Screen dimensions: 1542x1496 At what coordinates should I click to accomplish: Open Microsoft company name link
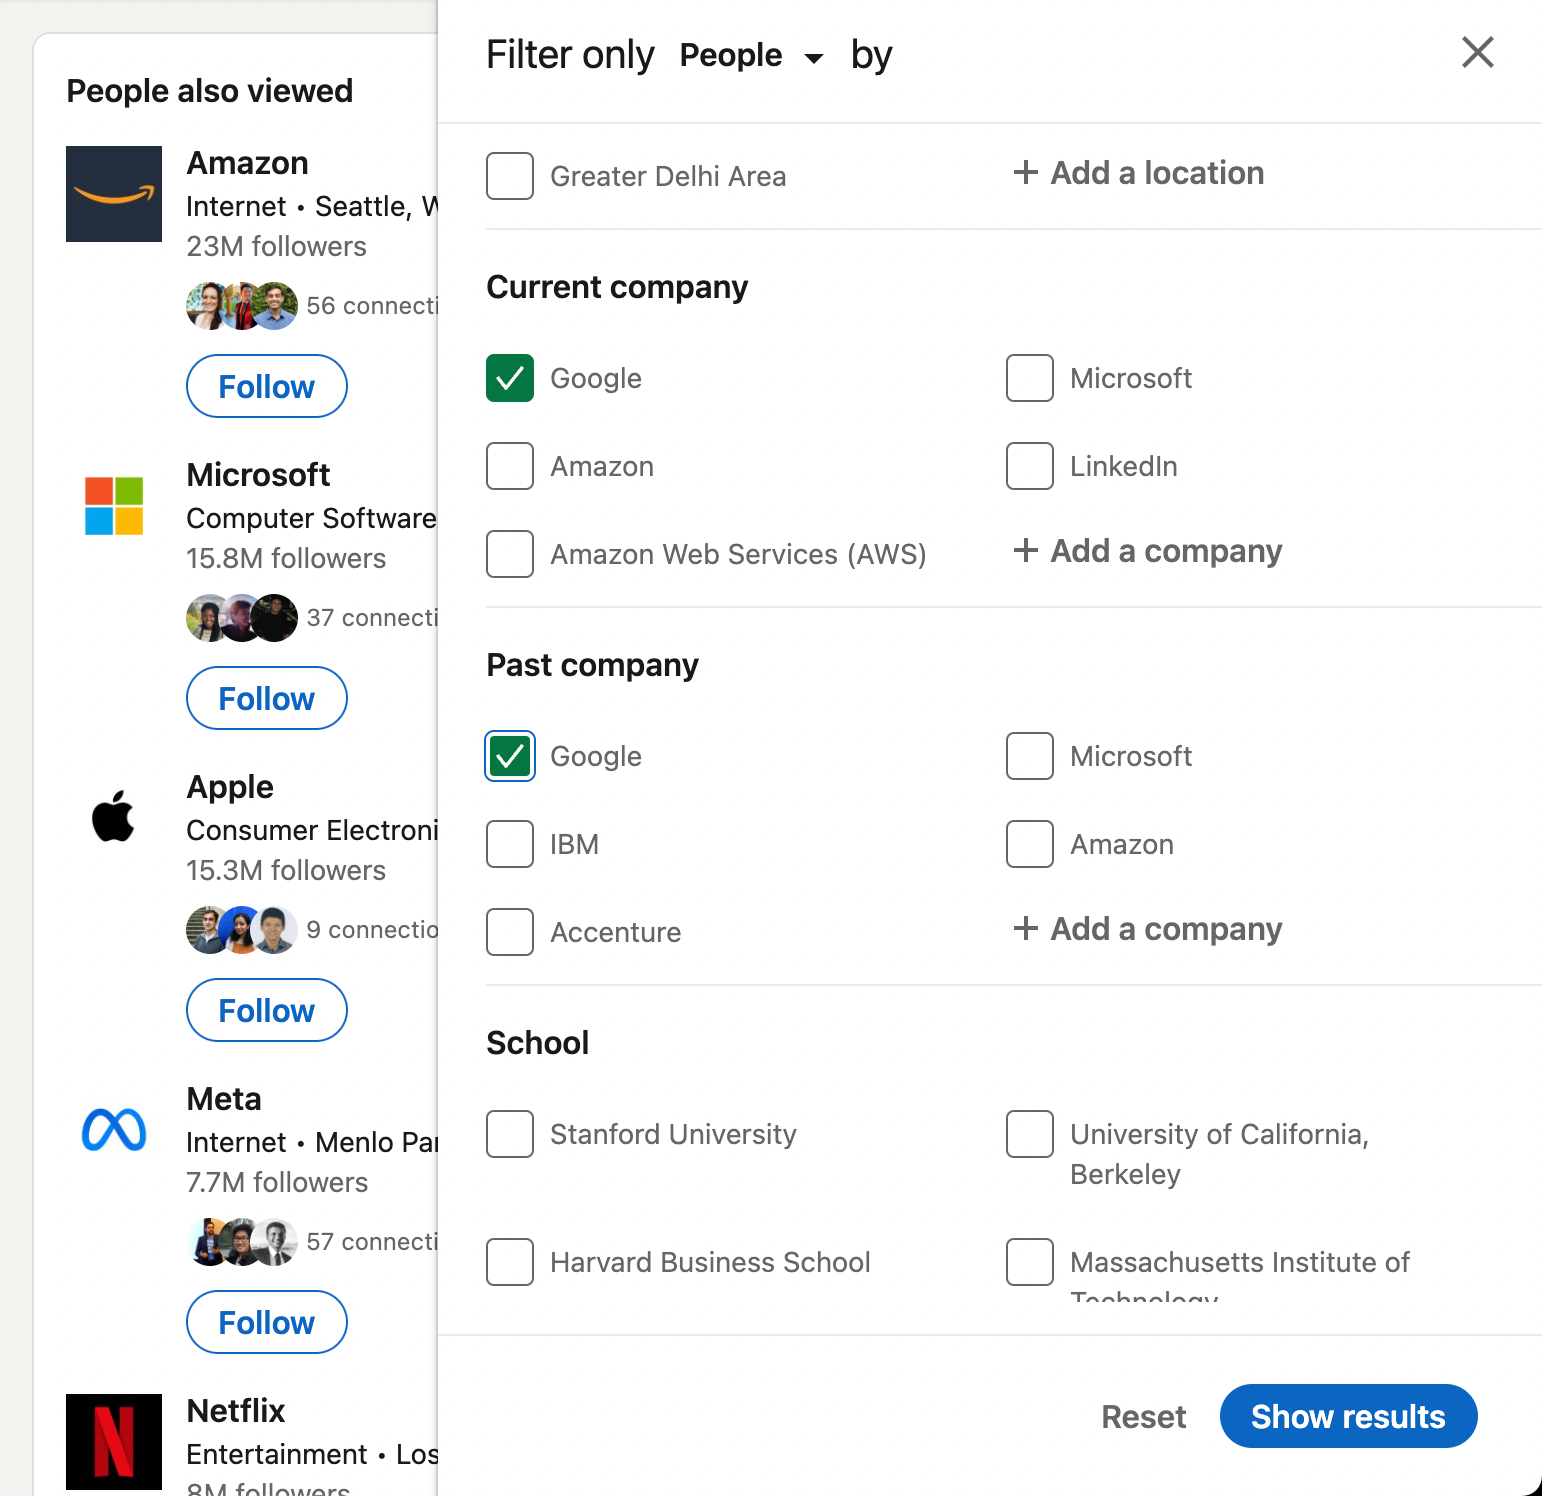point(258,475)
